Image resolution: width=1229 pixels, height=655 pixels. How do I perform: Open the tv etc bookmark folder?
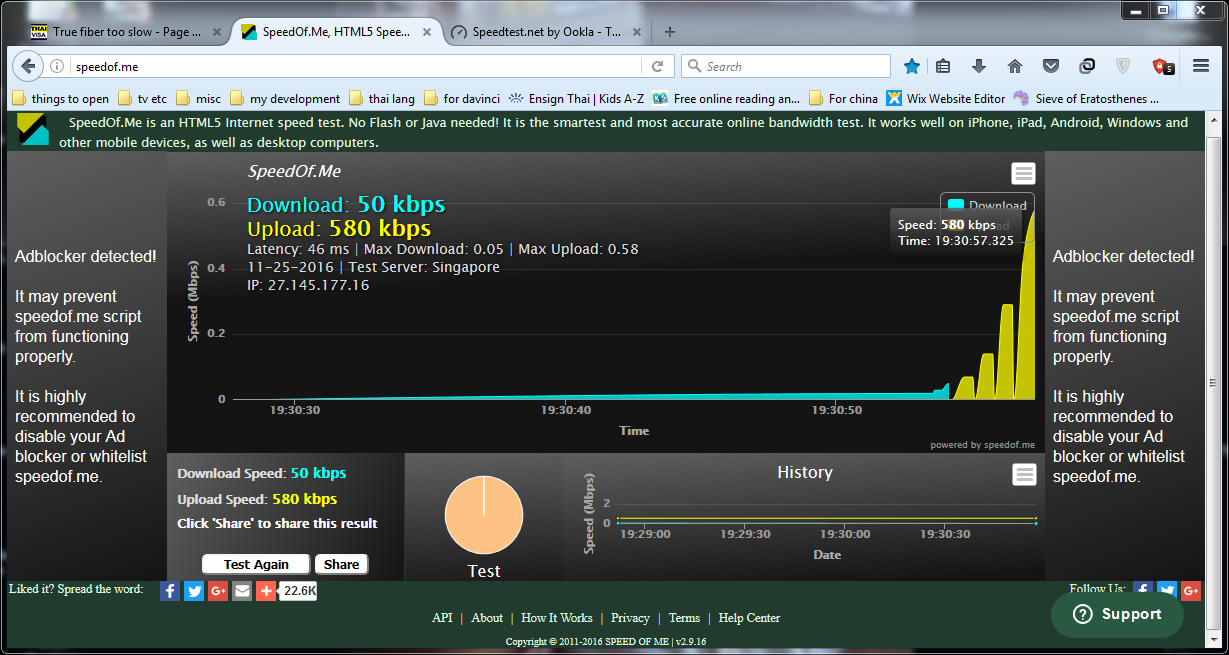[x=142, y=98]
